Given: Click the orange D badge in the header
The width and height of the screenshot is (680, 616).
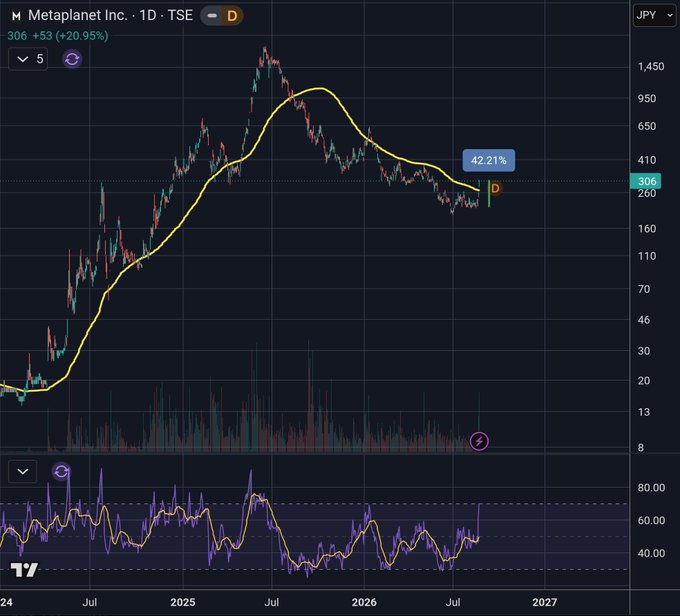Looking at the screenshot, I should coord(232,16).
